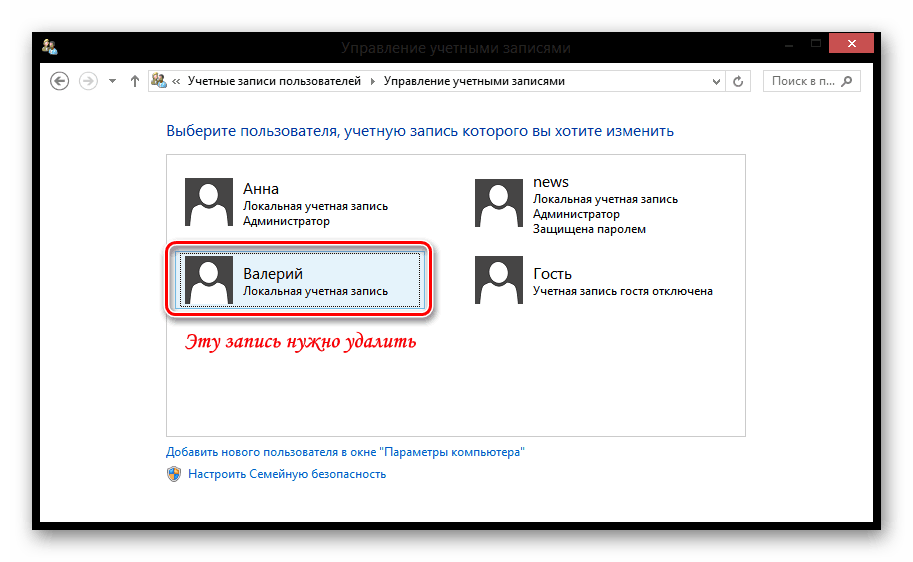
Task: Maximize the account management window
Action: (x=816, y=44)
